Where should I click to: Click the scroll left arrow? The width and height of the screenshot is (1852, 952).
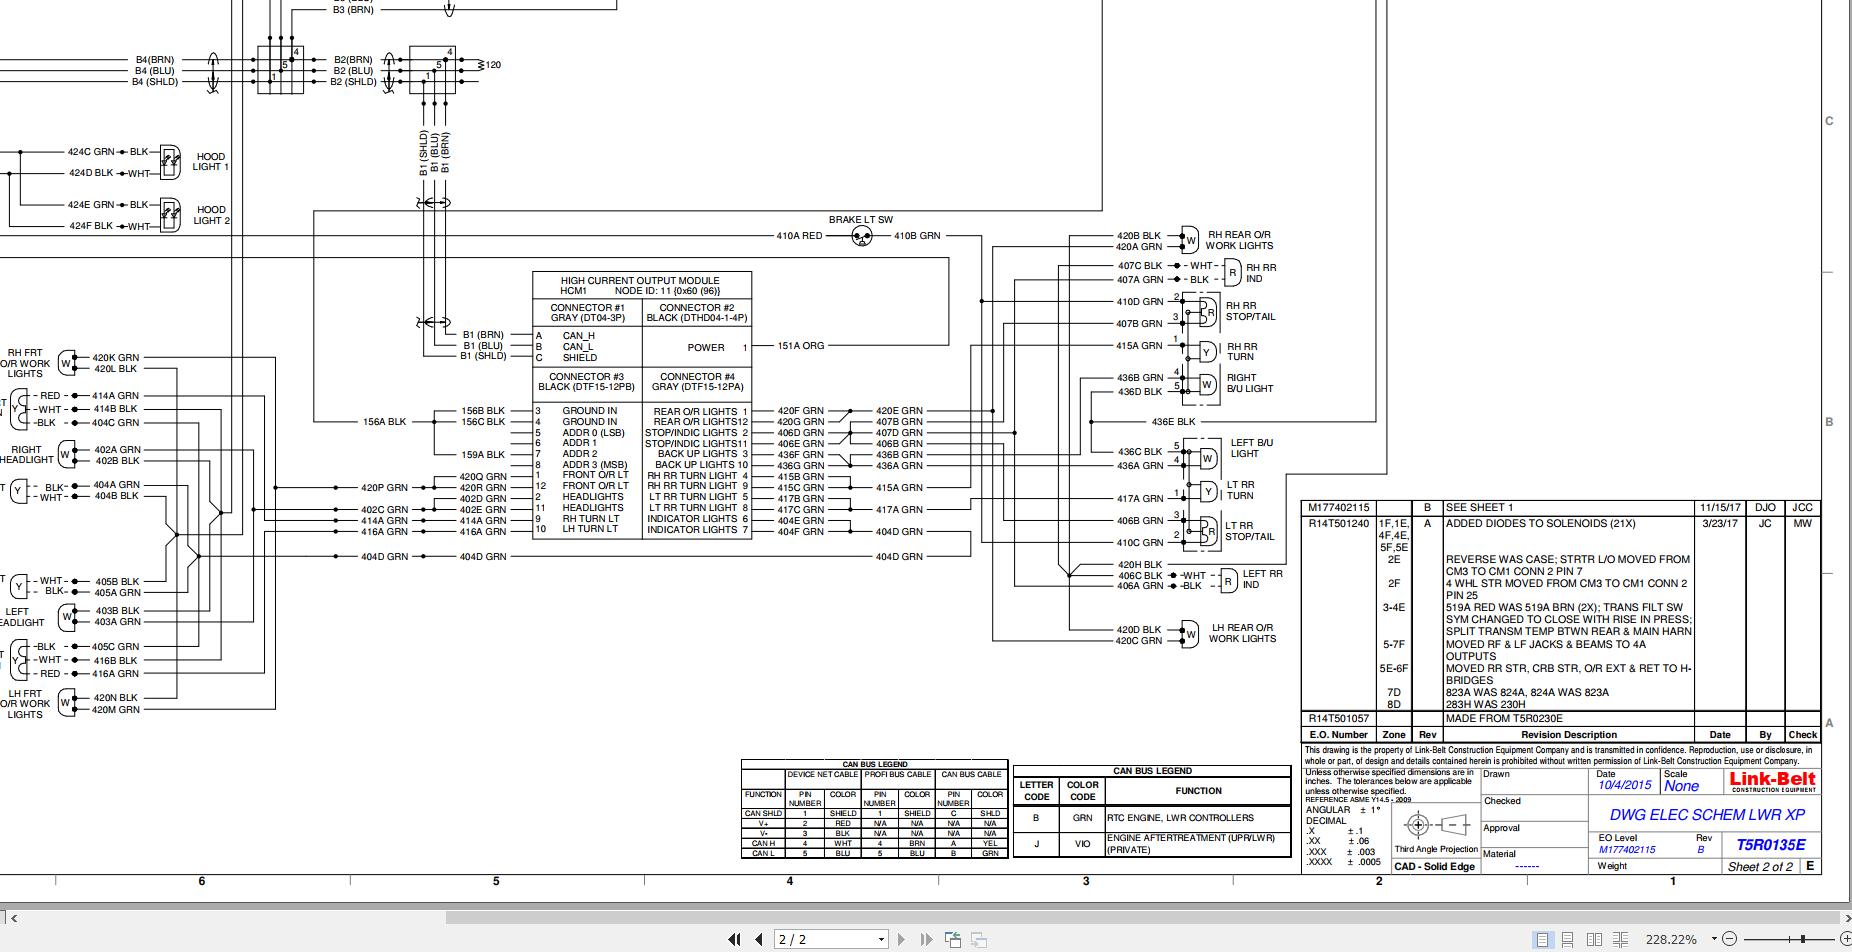[x=13, y=917]
